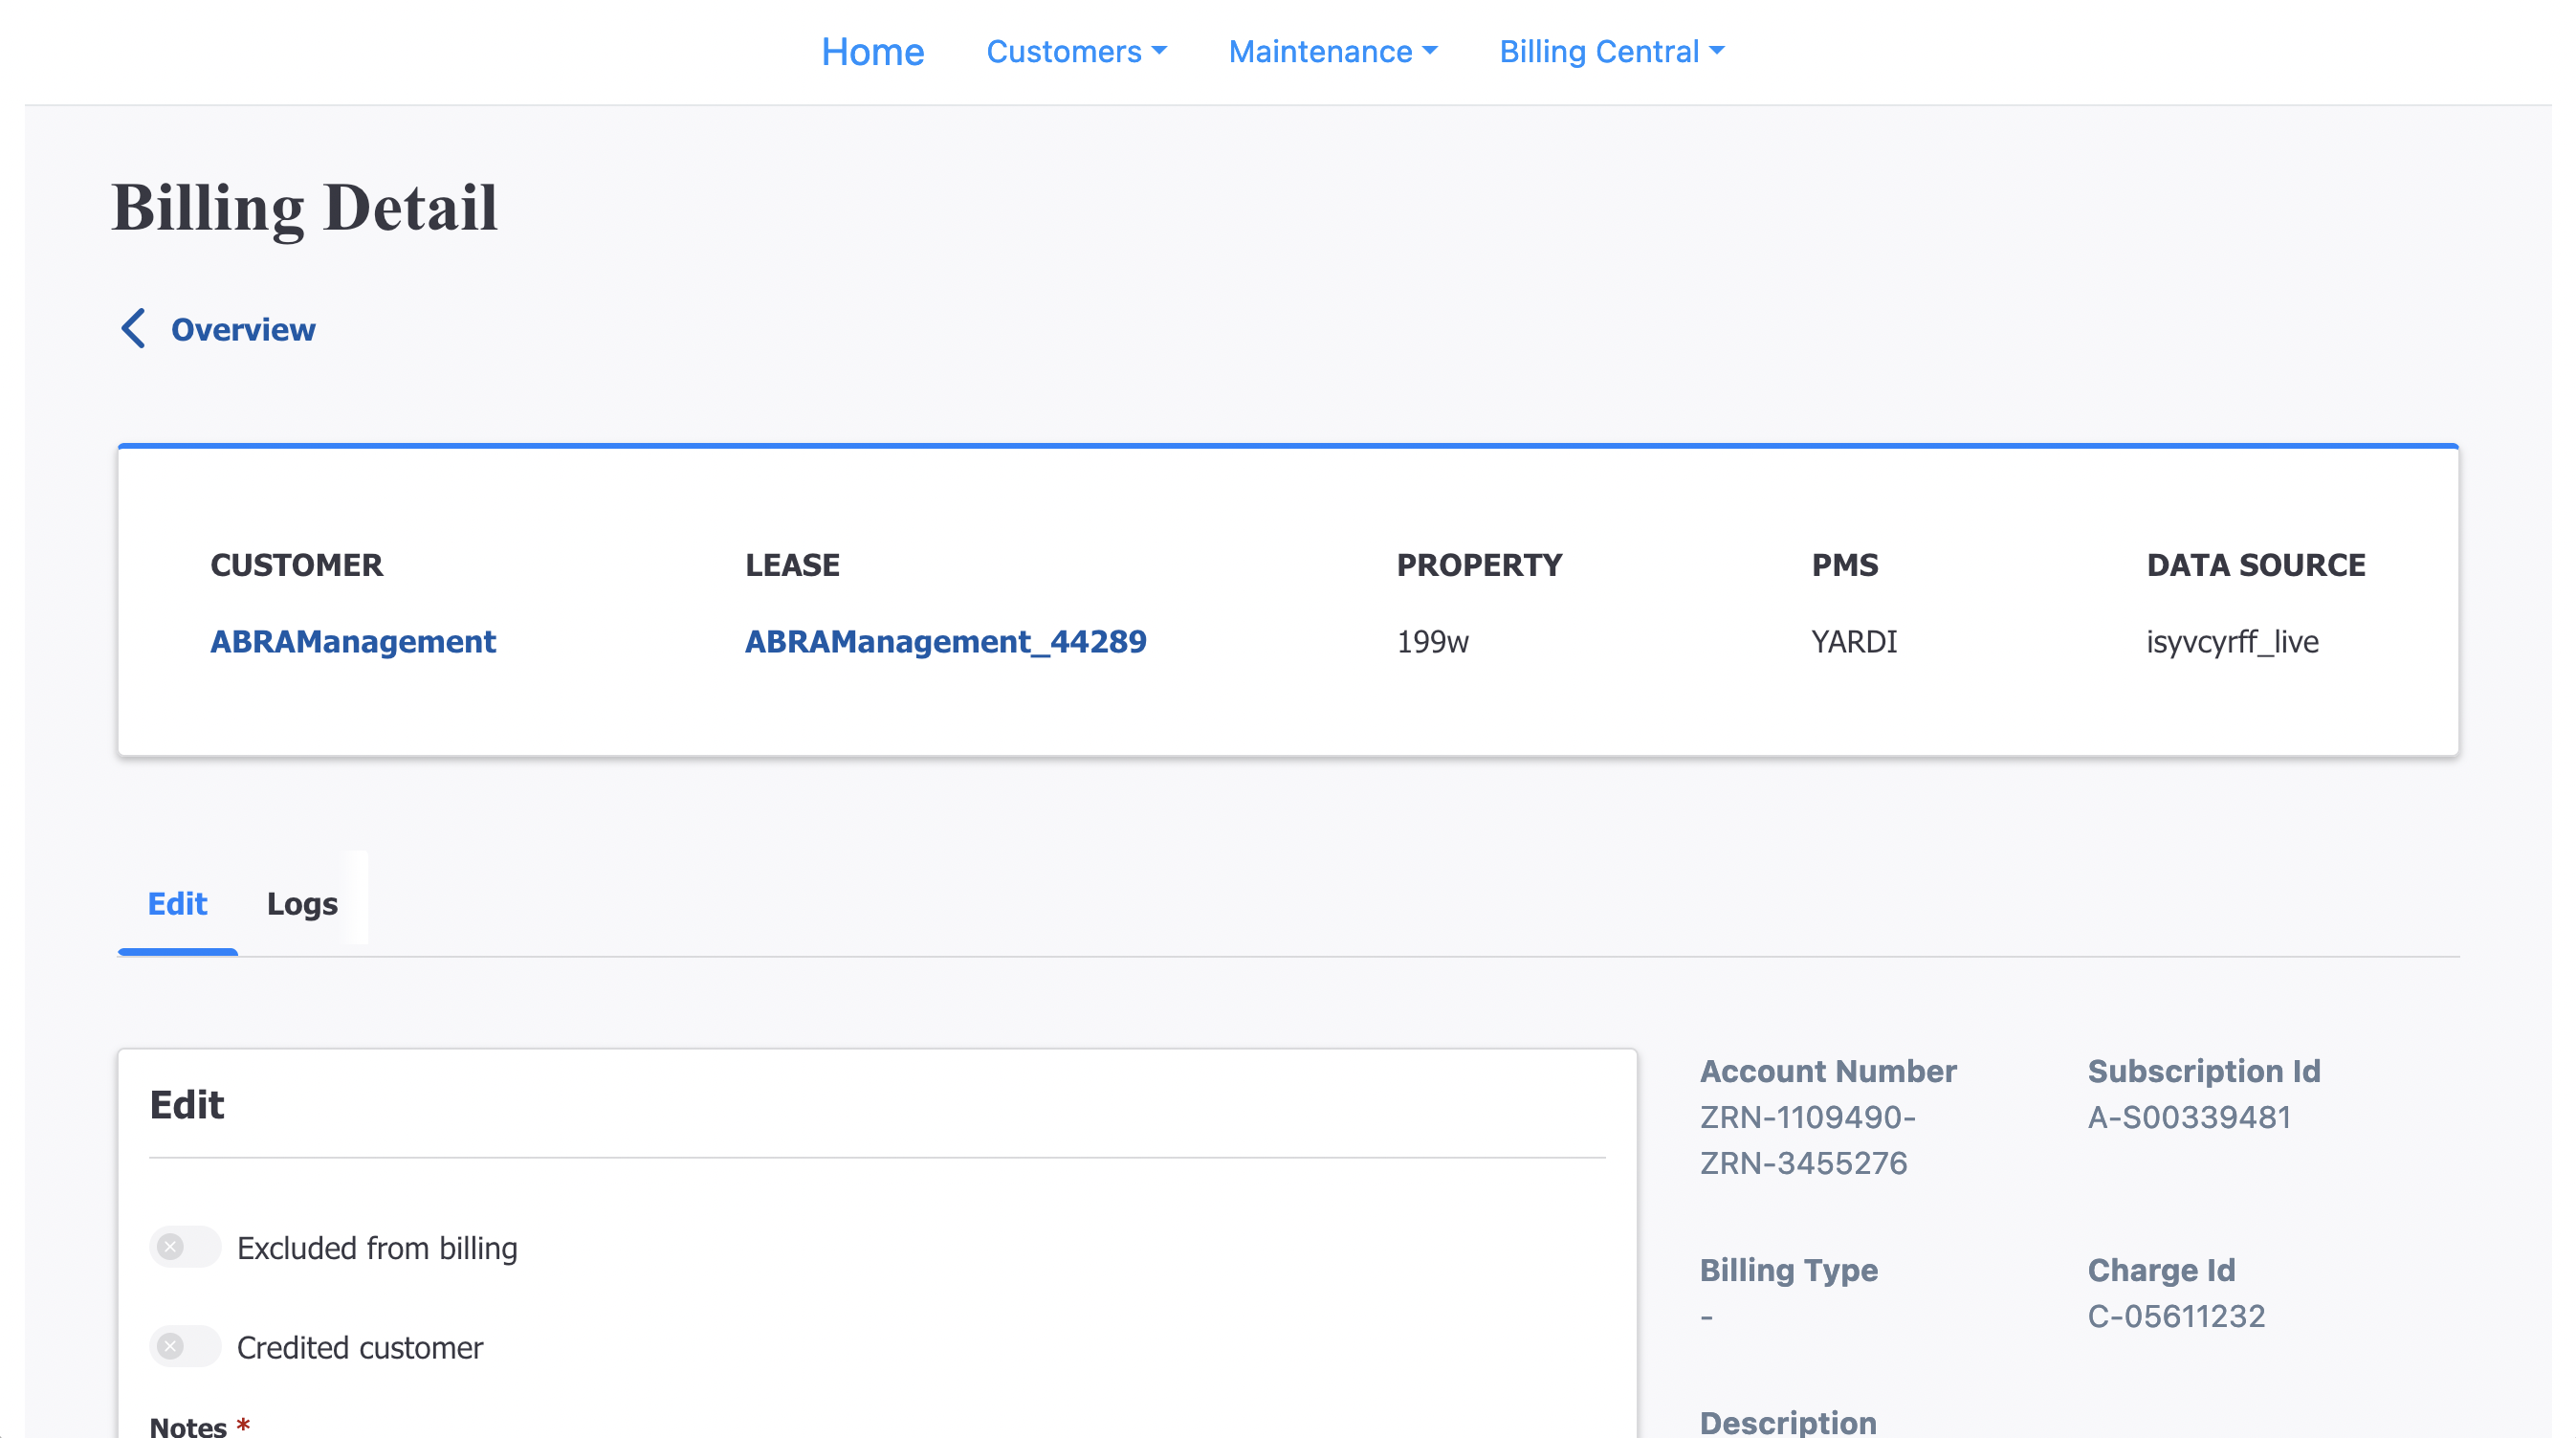Select the Edit tab

tap(177, 903)
